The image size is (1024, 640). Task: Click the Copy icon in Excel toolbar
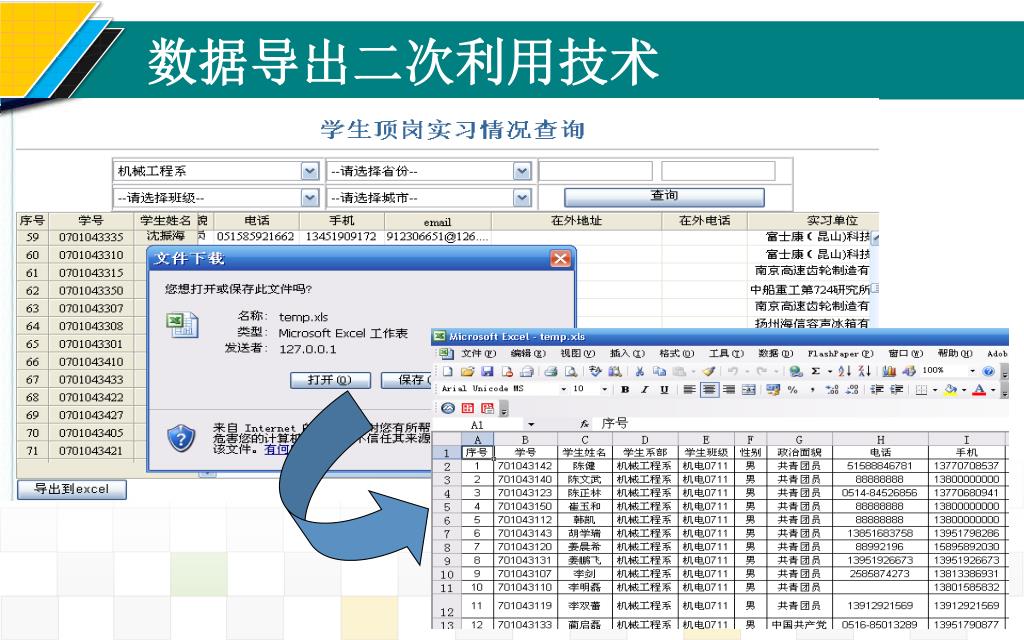point(659,372)
